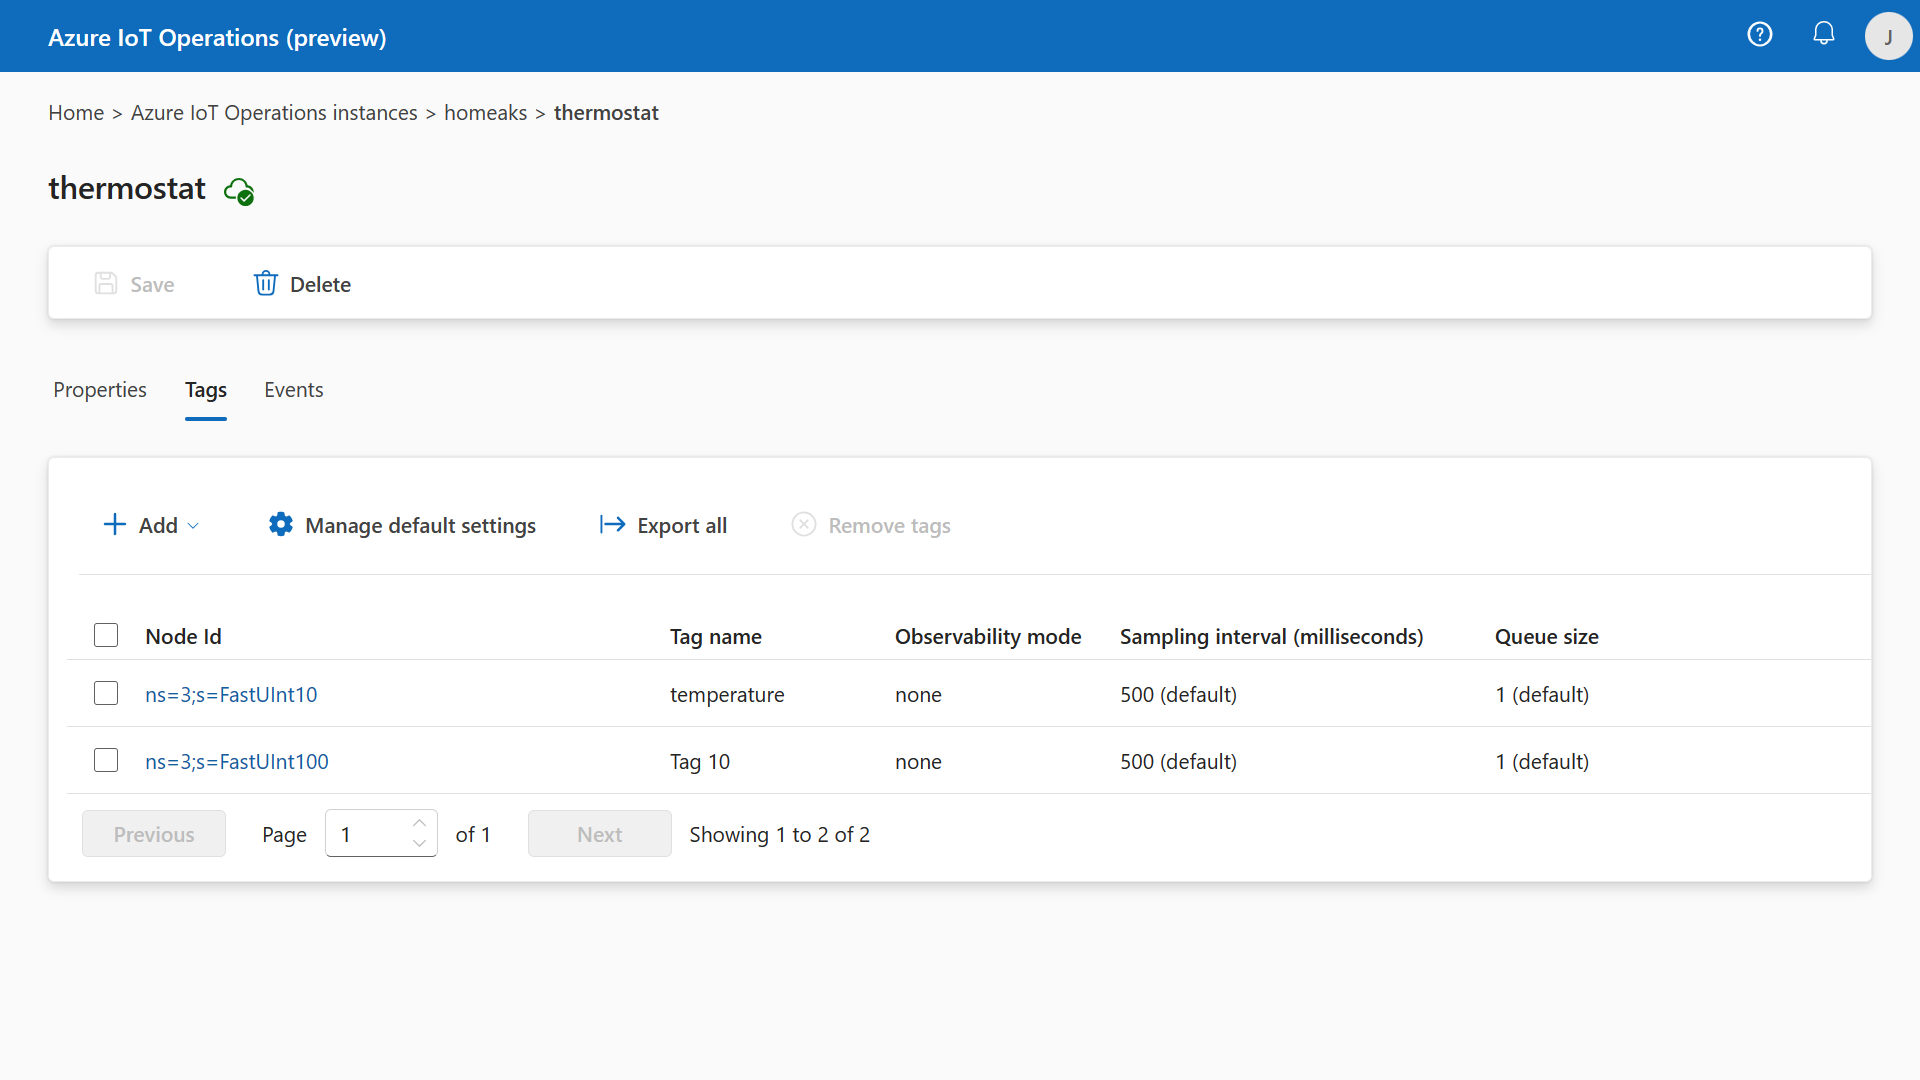Switch to the Events tab
The image size is (1920, 1080).
[x=294, y=390]
